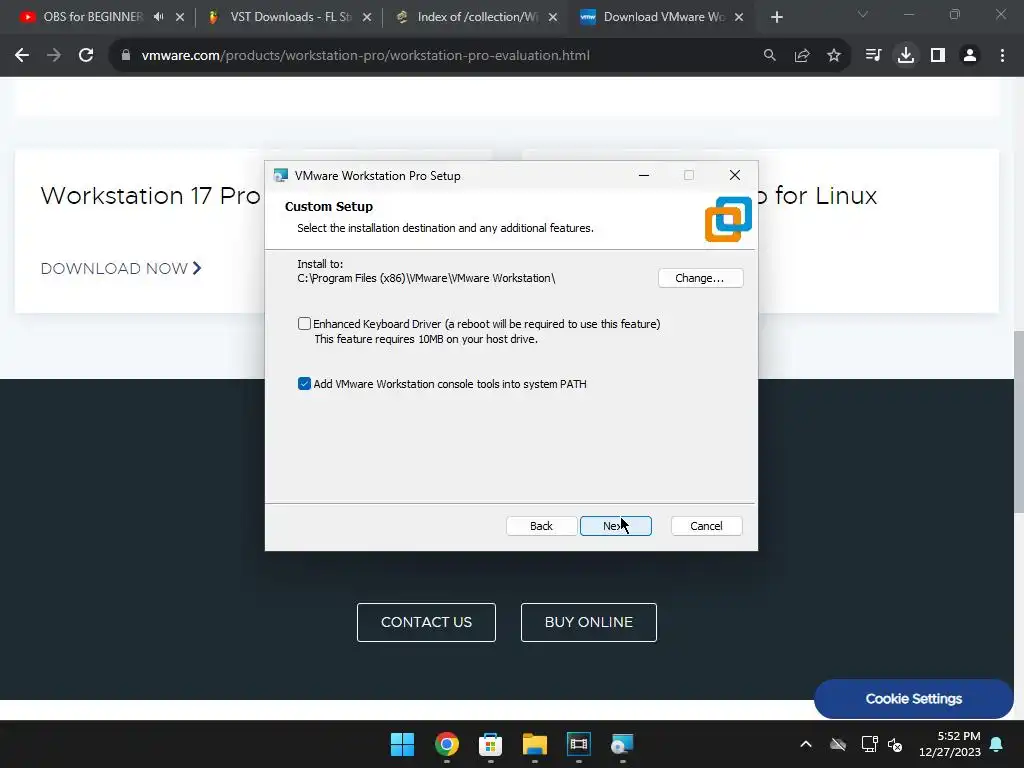Check the Enhanced Keyboard Driver checkbox

[x=304, y=324]
